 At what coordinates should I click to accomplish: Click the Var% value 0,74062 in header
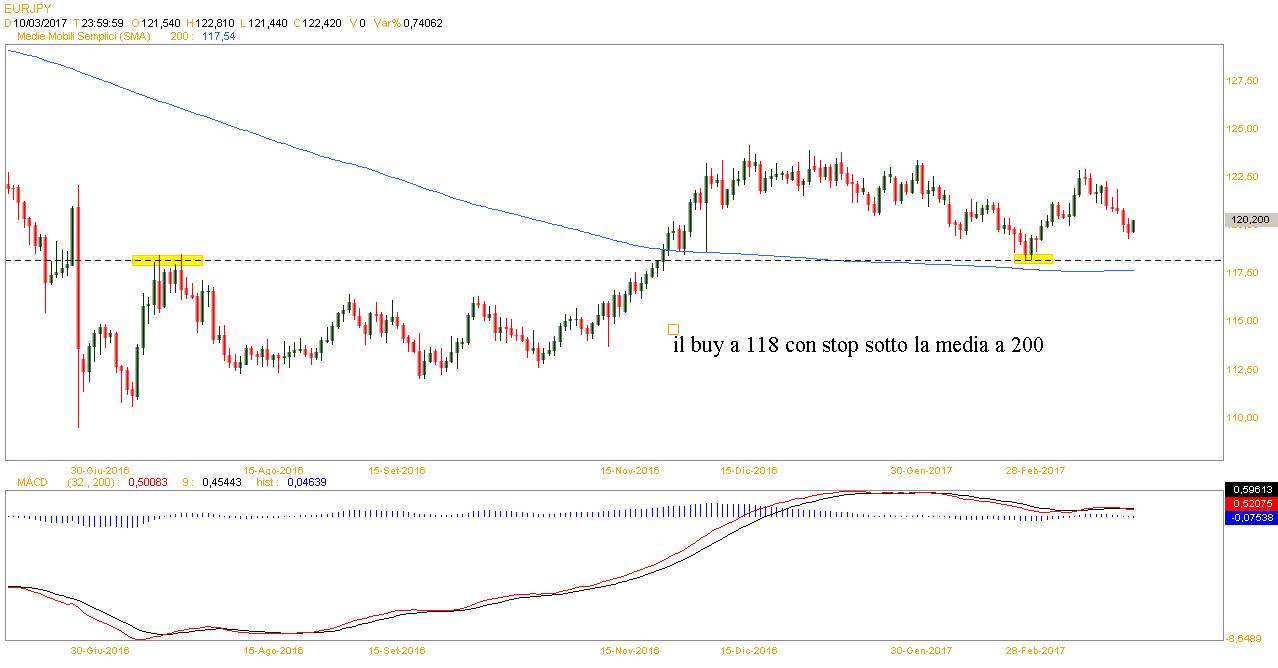pos(419,21)
